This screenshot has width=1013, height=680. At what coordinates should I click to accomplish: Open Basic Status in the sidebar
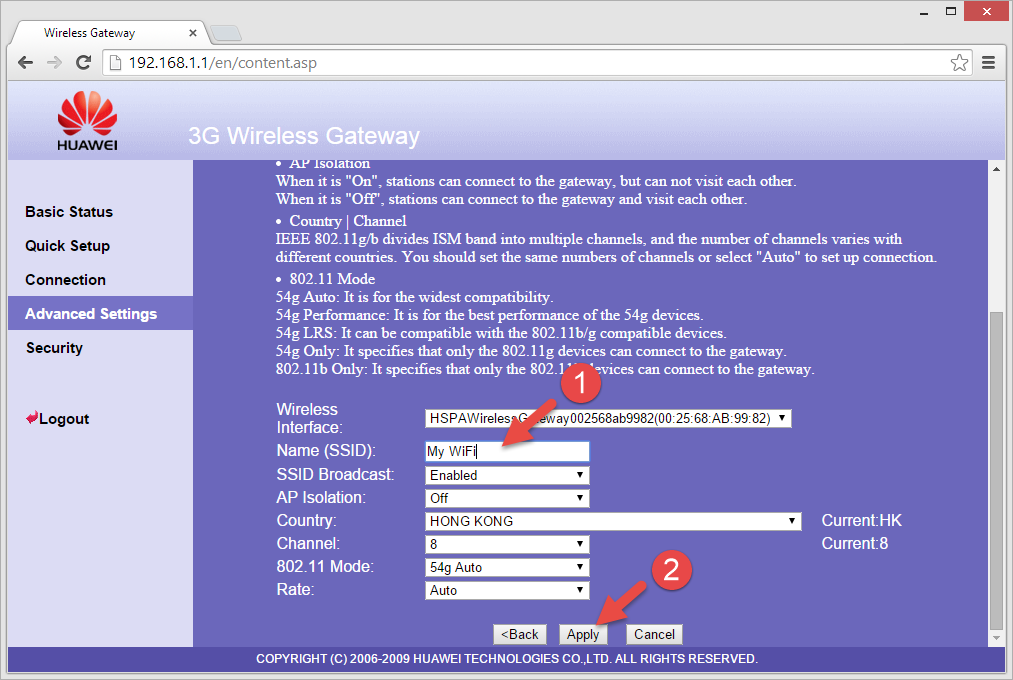[69, 212]
